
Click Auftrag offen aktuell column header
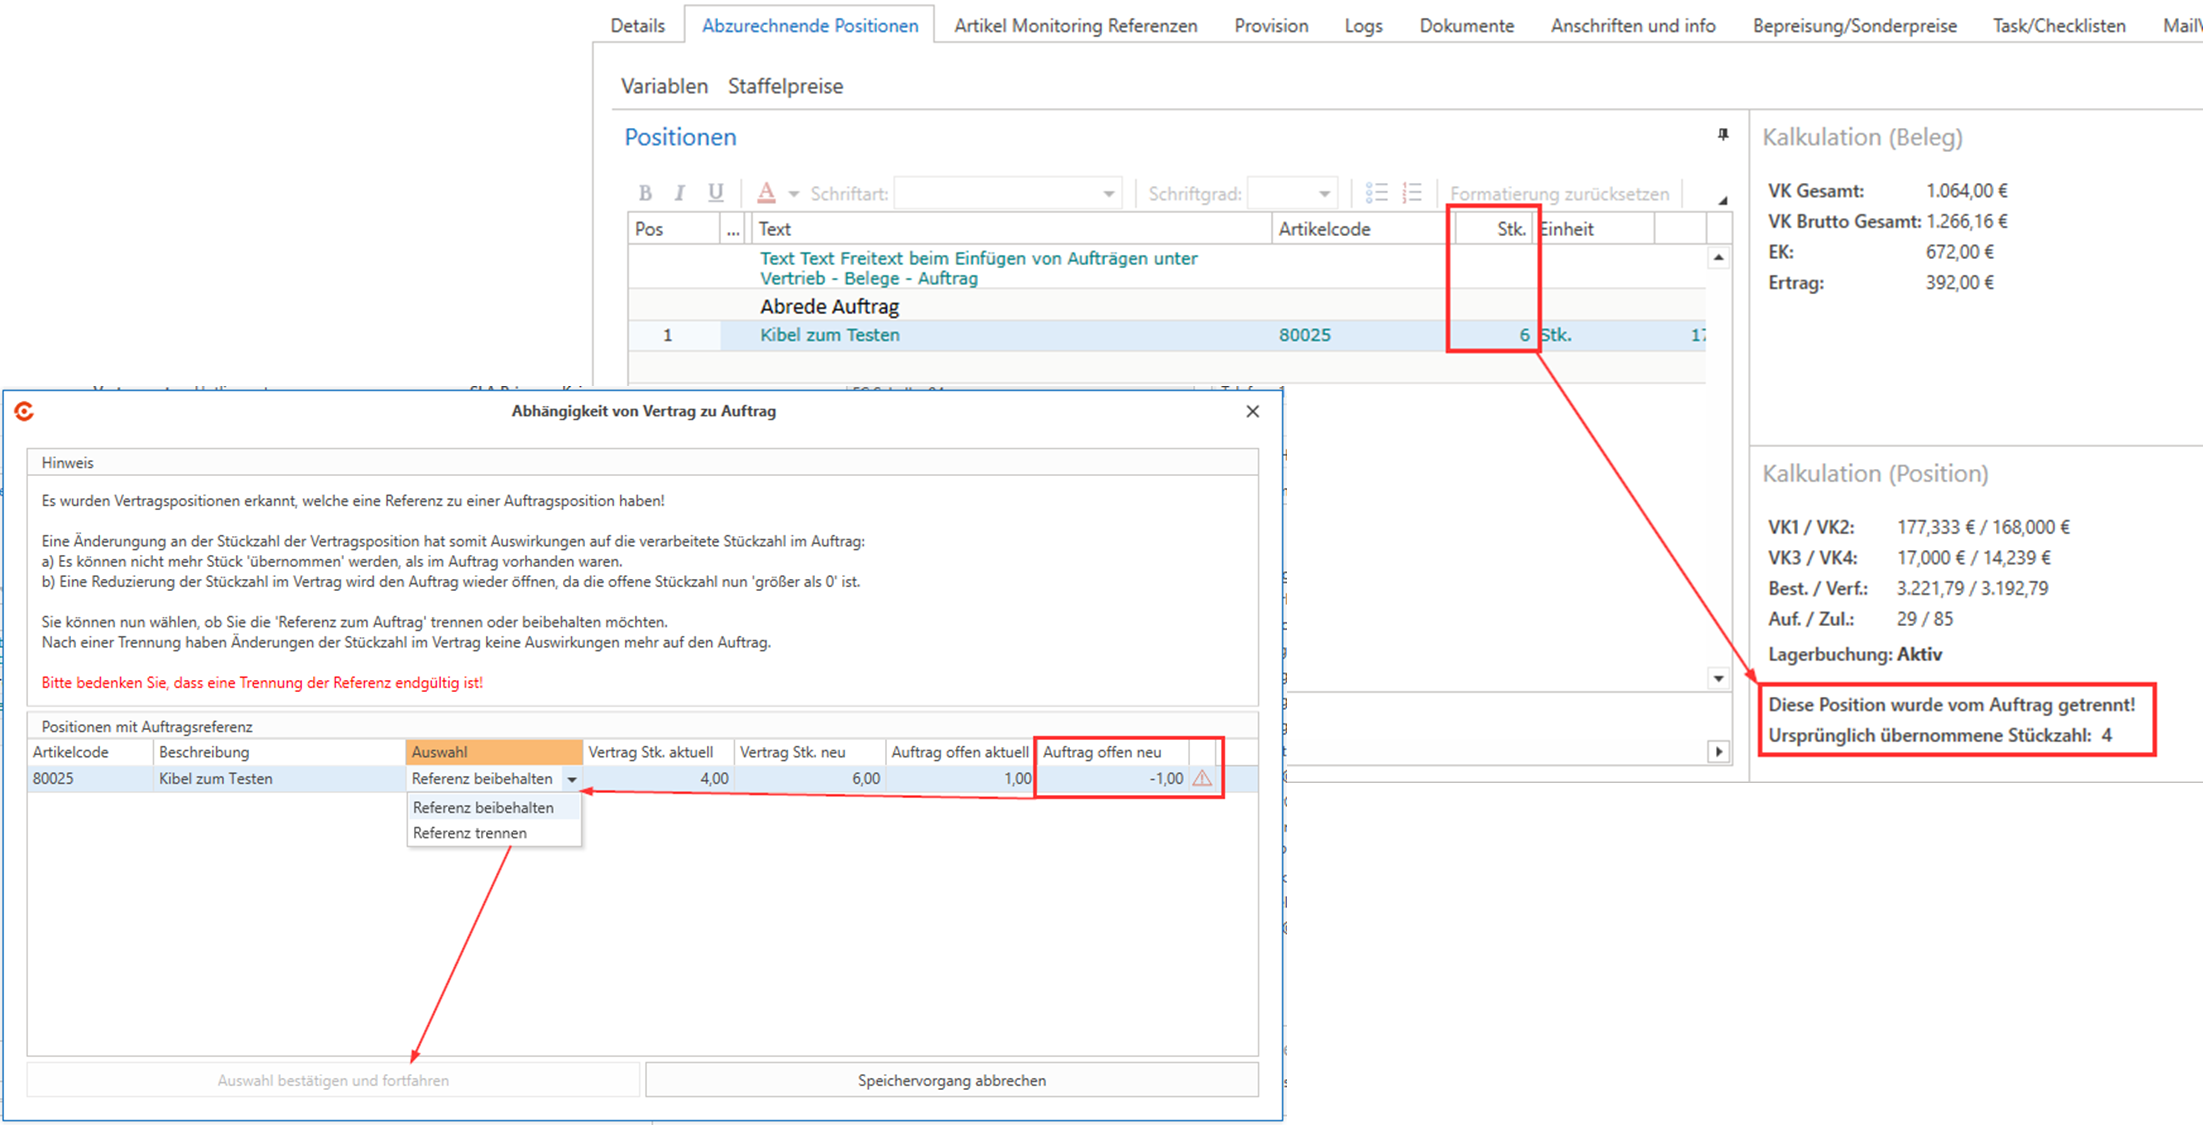(x=961, y=752)
